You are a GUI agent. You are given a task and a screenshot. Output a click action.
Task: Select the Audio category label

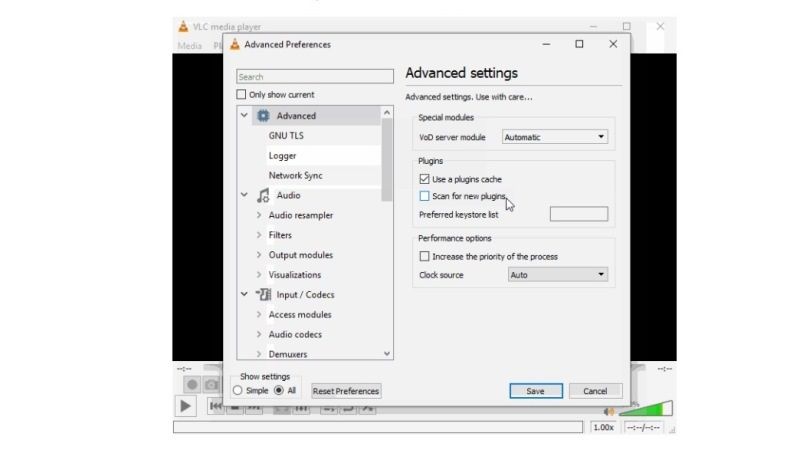pos(288,195)
